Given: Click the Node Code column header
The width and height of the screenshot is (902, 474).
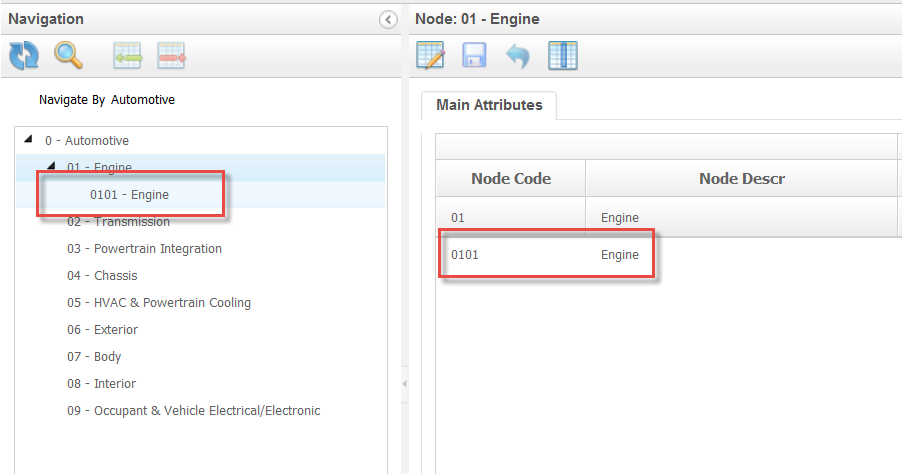Looking at the screenshot, I should point(511,178).
